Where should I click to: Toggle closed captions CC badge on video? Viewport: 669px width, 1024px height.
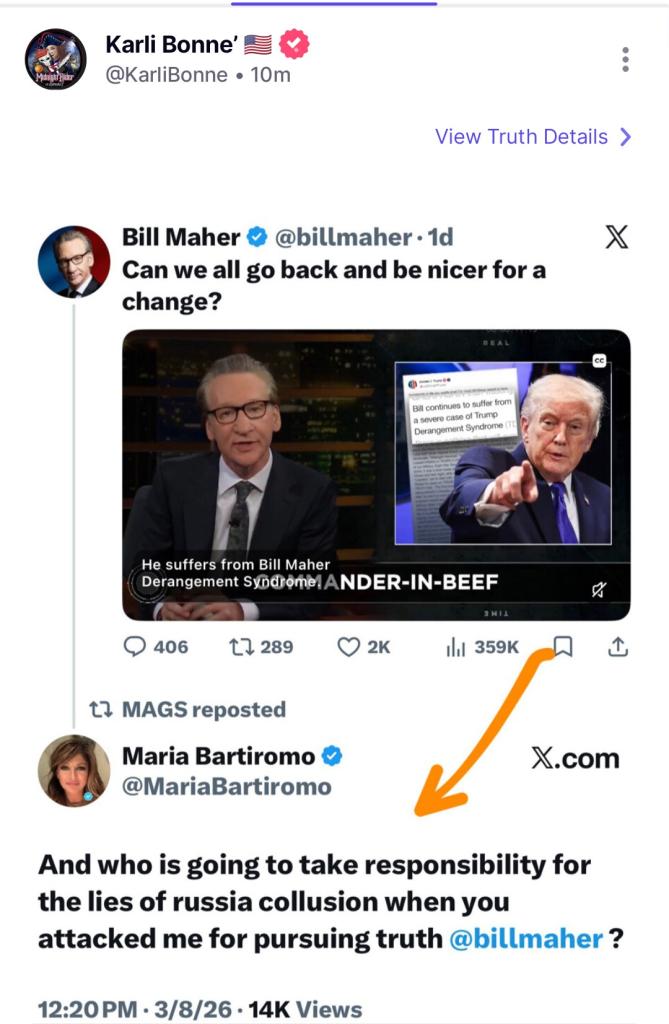coord(601,361)
